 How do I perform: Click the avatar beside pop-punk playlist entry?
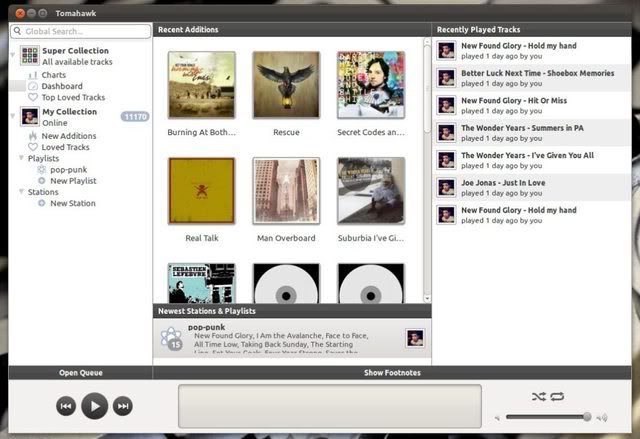[415, 338]
